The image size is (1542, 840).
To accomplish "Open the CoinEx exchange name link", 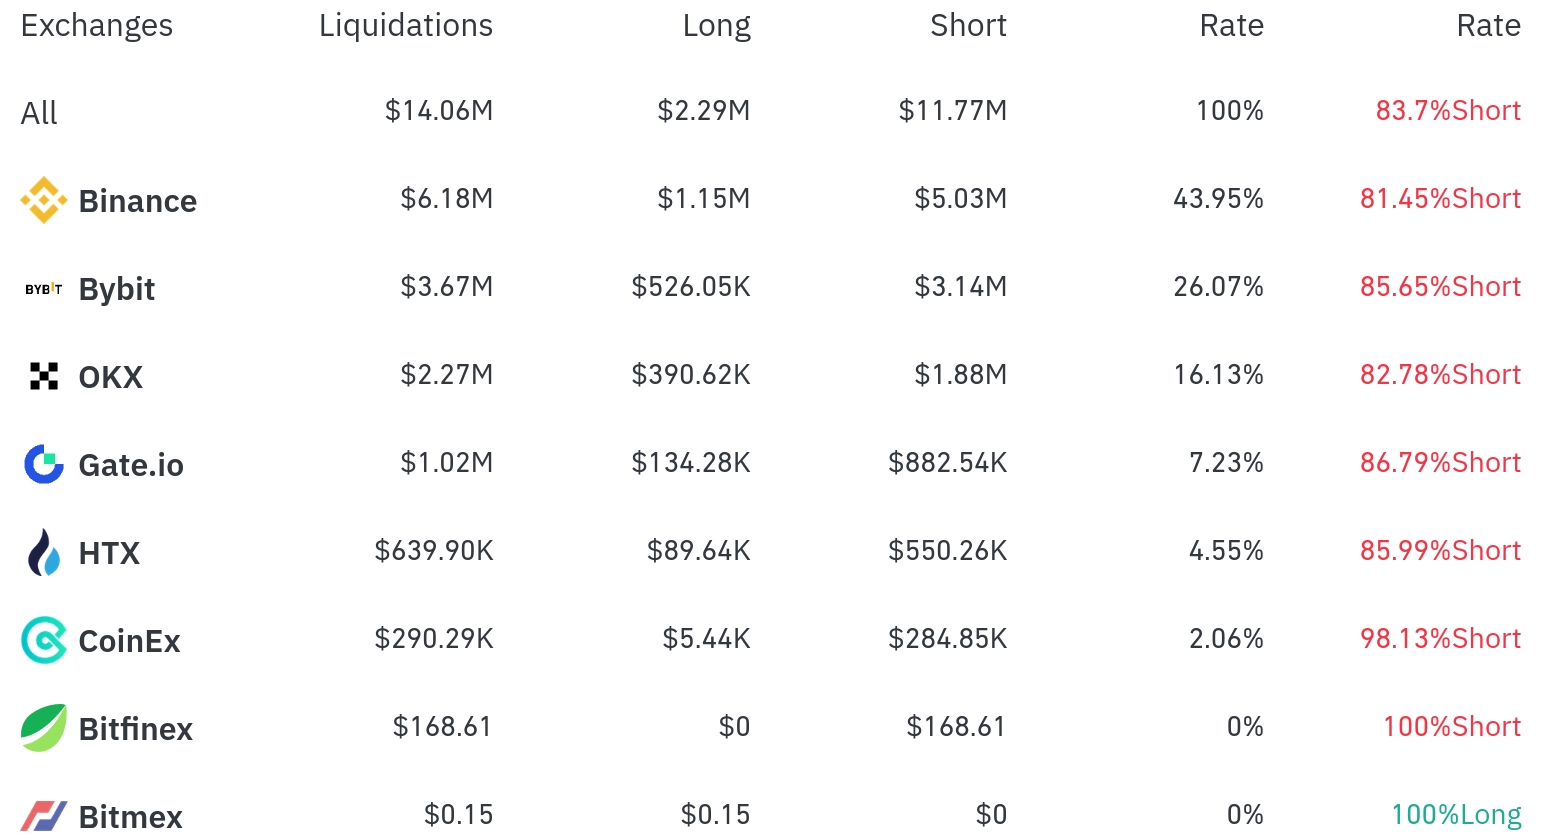I will click(130, 641).
